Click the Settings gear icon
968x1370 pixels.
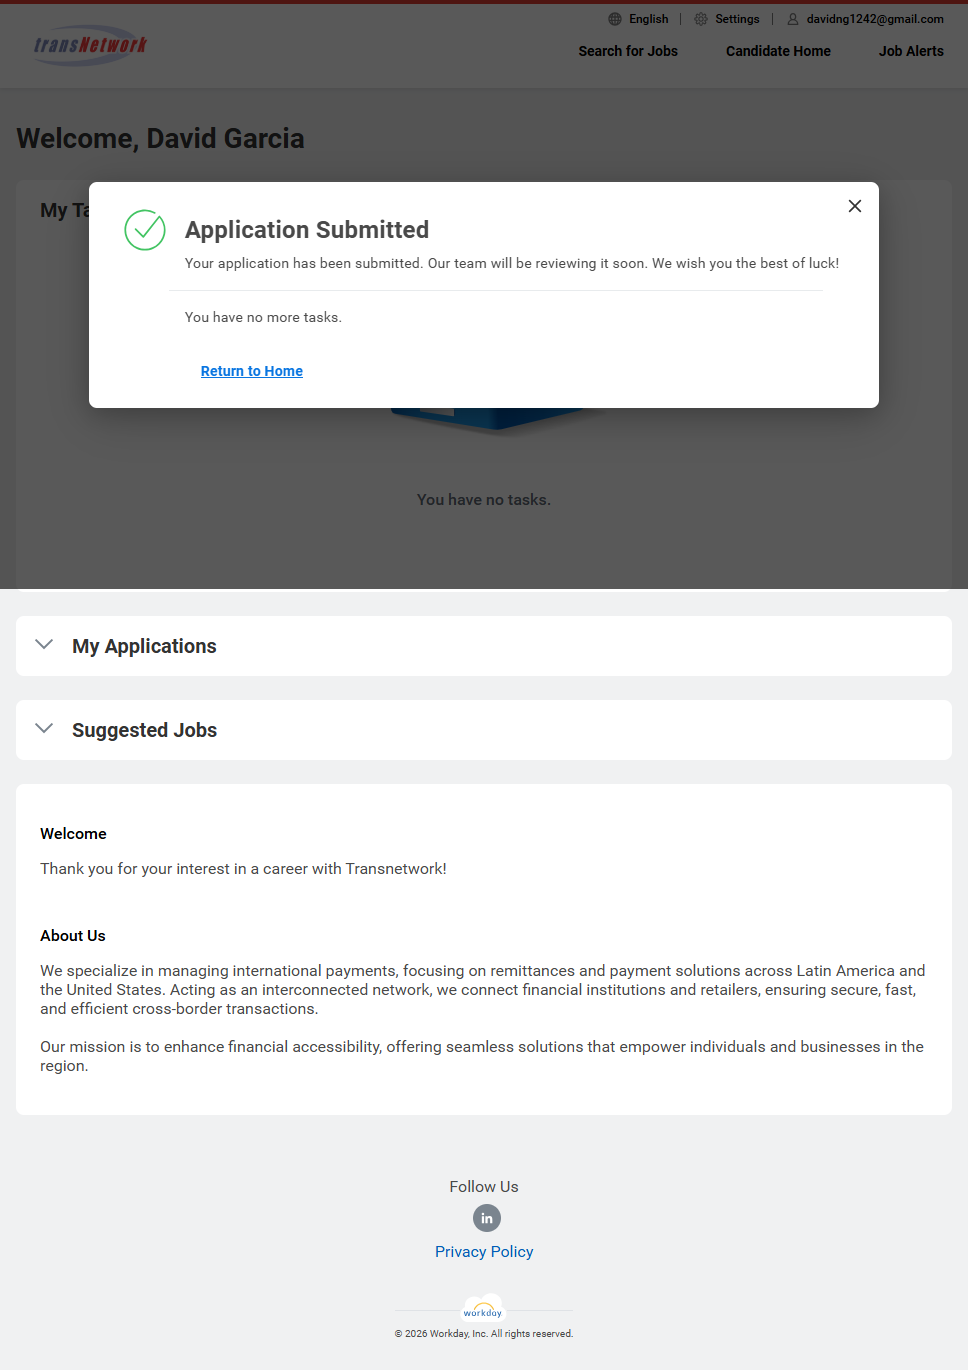point(701,19)
